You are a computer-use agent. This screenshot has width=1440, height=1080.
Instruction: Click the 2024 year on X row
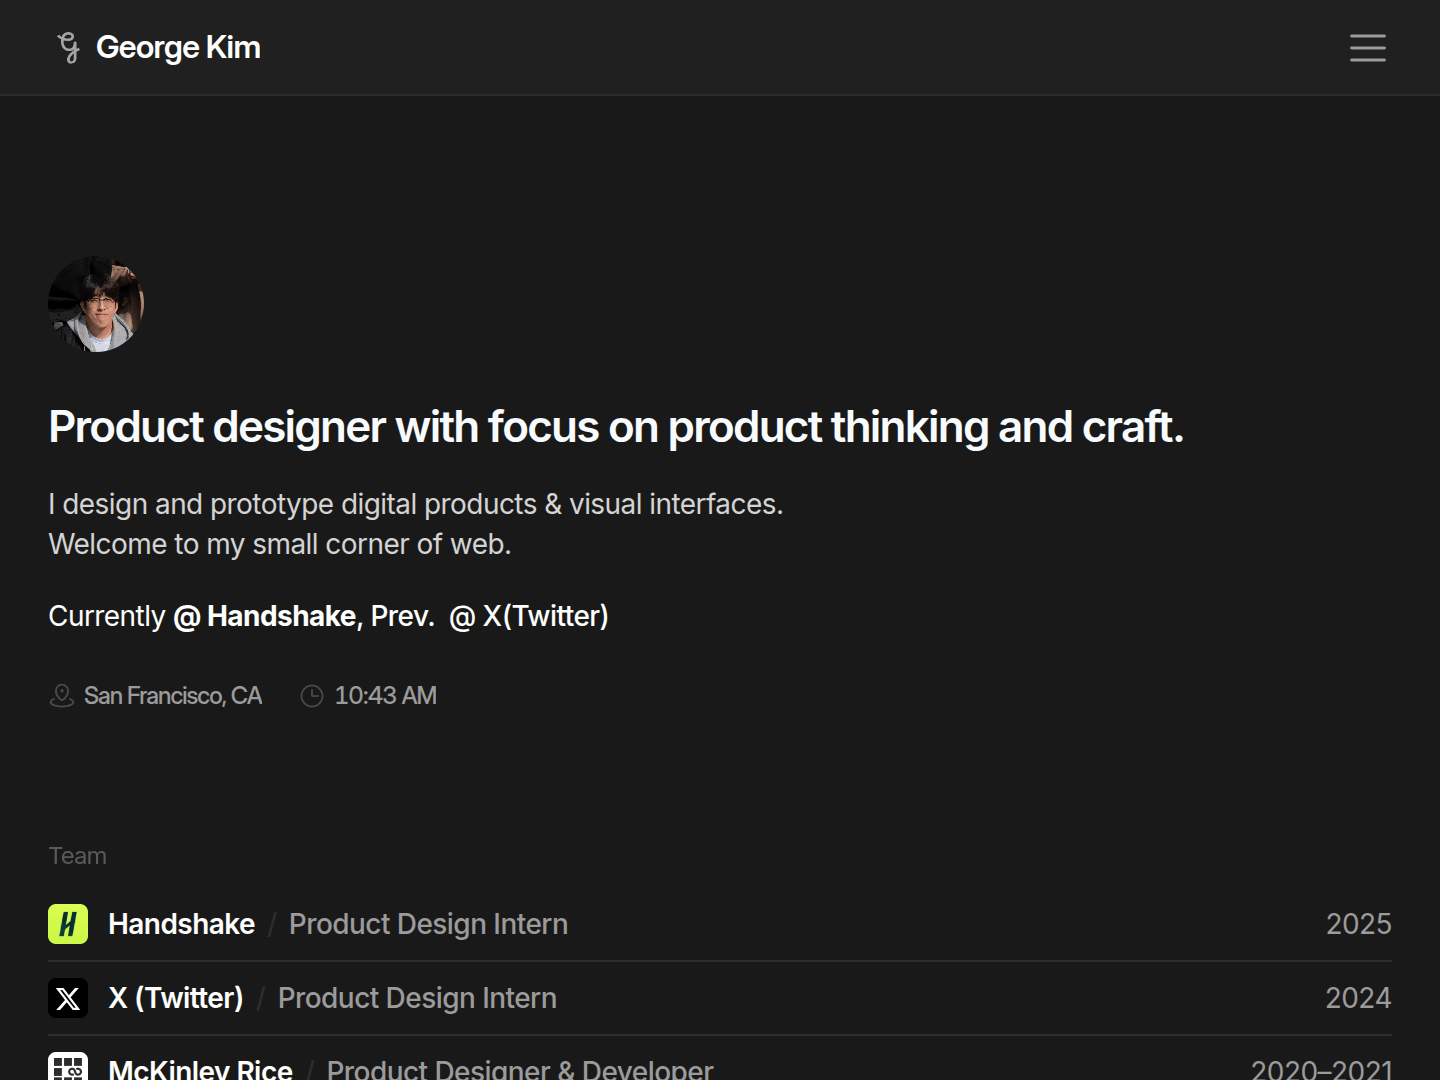click(x=1358, y=998)
